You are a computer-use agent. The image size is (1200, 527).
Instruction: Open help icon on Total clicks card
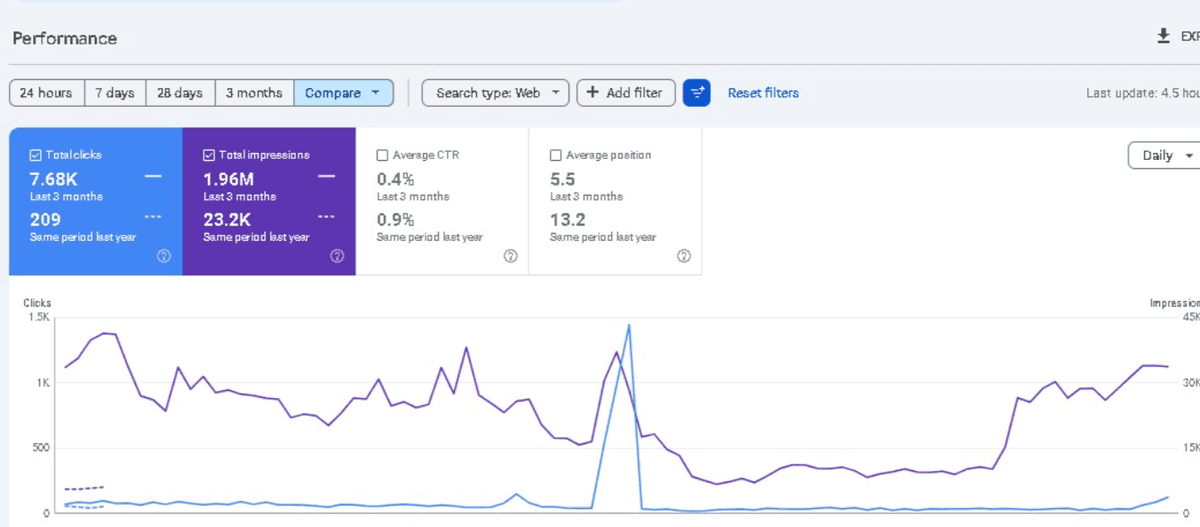point(164,256)
